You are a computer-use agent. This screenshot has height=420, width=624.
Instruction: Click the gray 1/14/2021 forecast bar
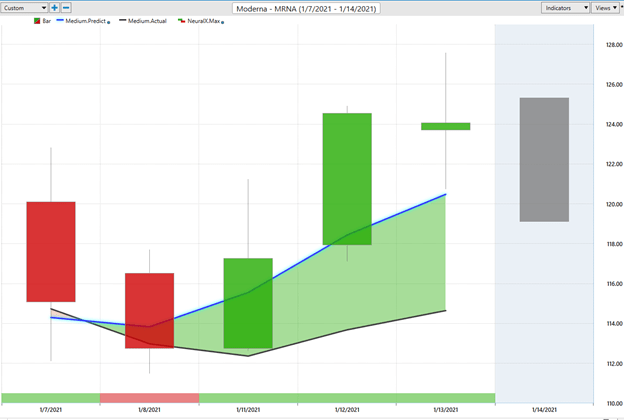543,159
